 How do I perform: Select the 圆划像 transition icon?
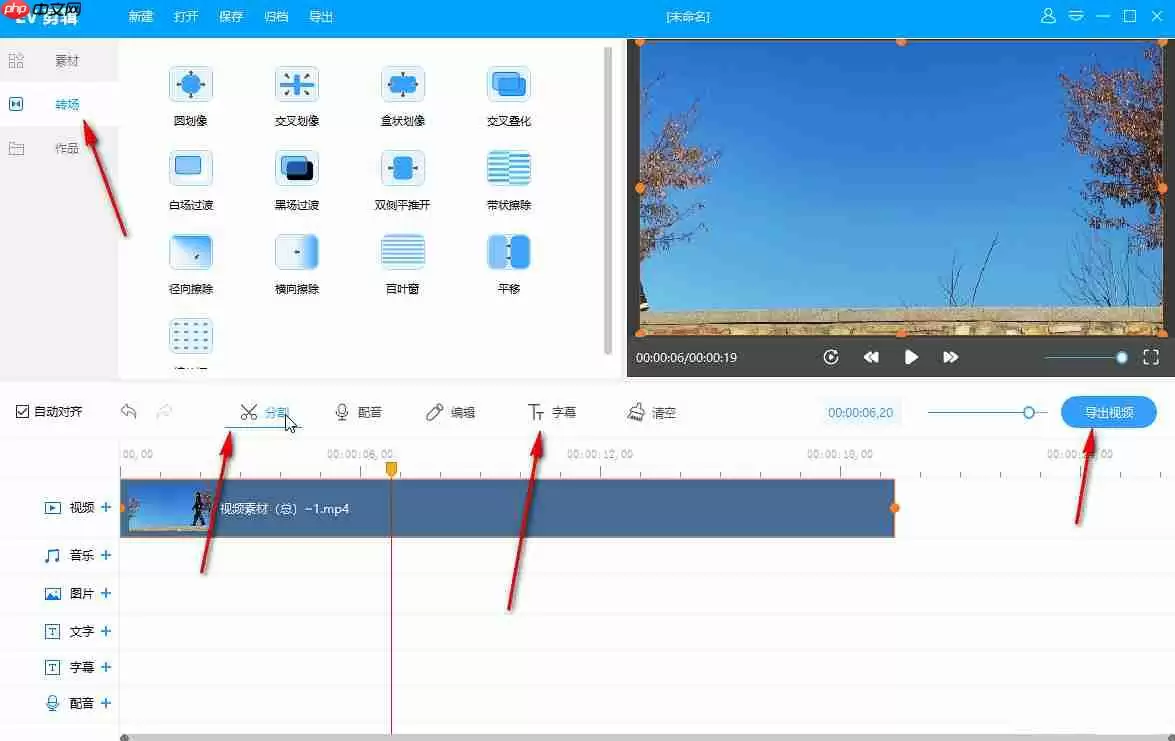[x=190, y=85]
